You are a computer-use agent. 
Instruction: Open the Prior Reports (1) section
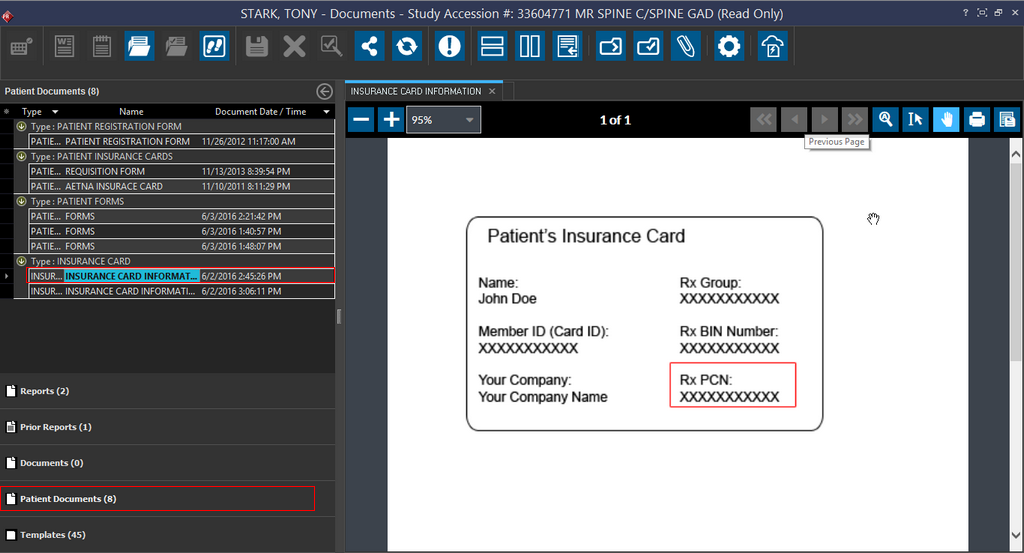point(56,427)
